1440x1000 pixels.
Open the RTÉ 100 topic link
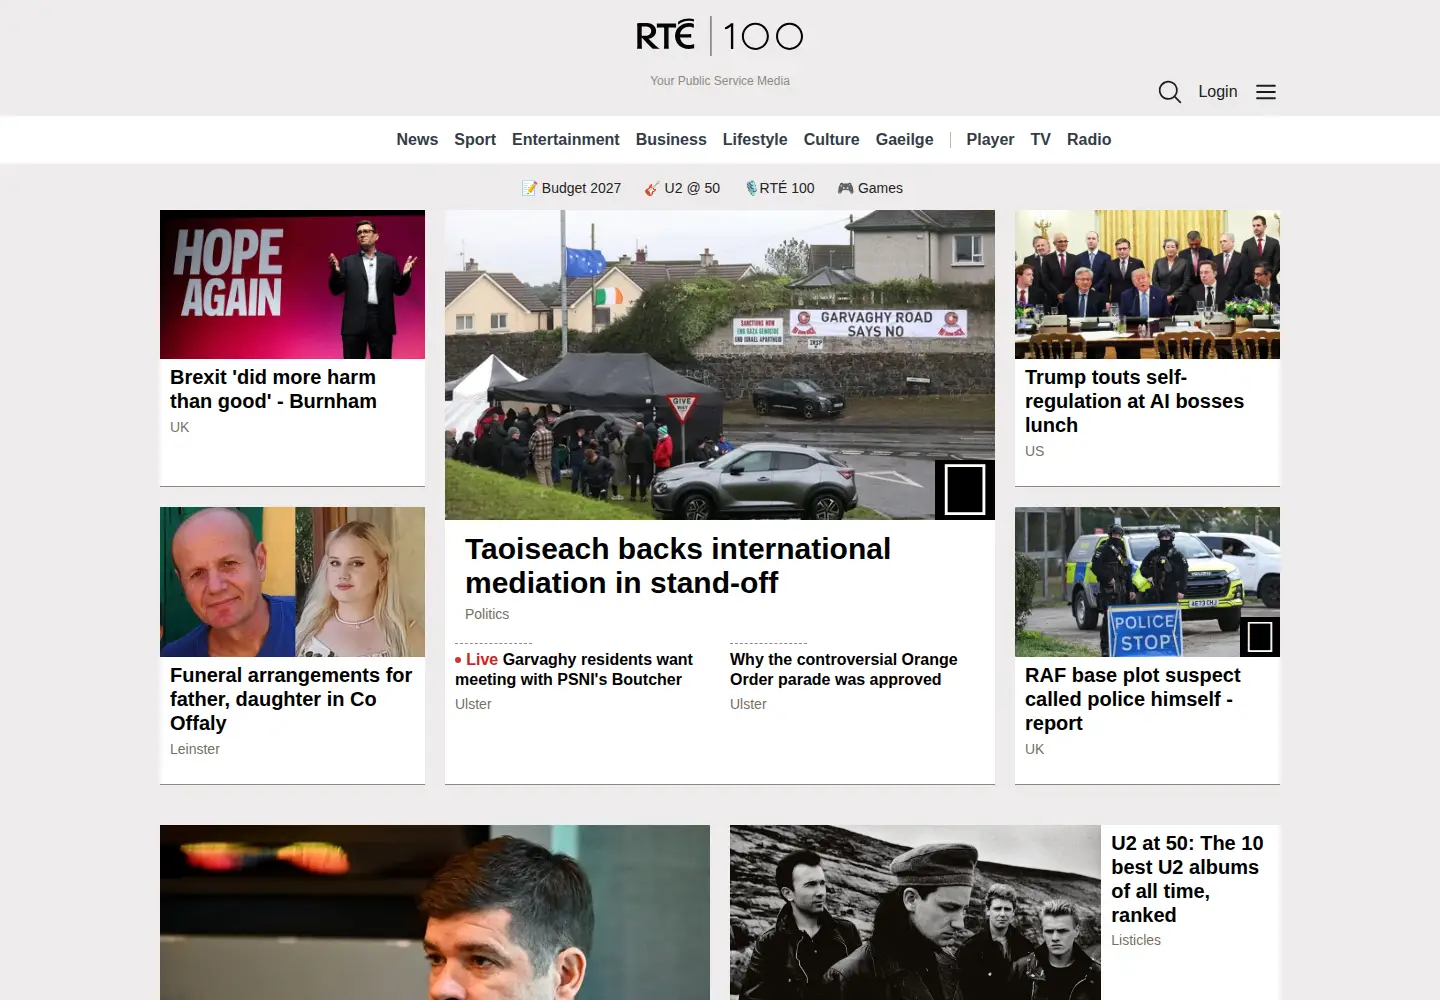click(x=780, y=188)
